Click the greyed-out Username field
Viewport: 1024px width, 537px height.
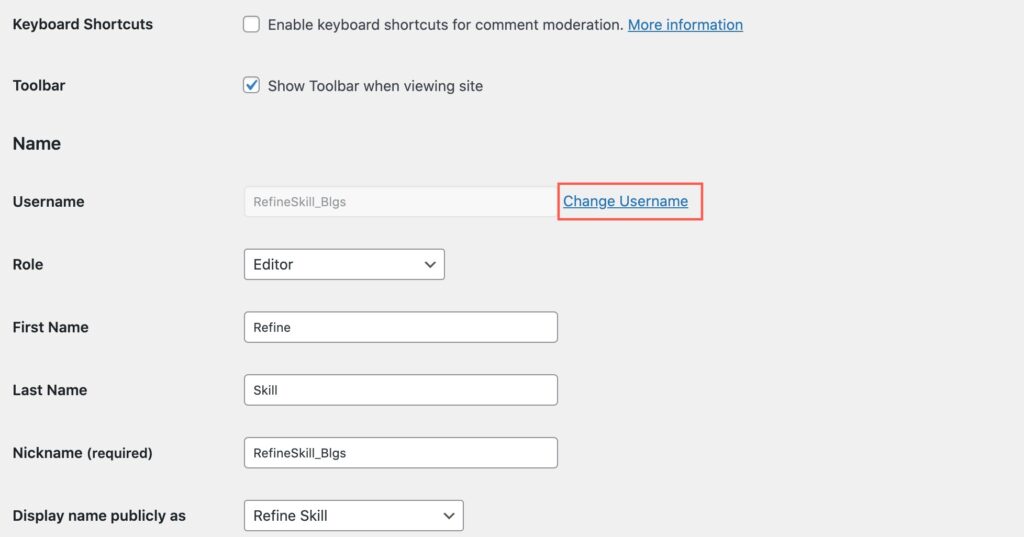tap(401, 201)
